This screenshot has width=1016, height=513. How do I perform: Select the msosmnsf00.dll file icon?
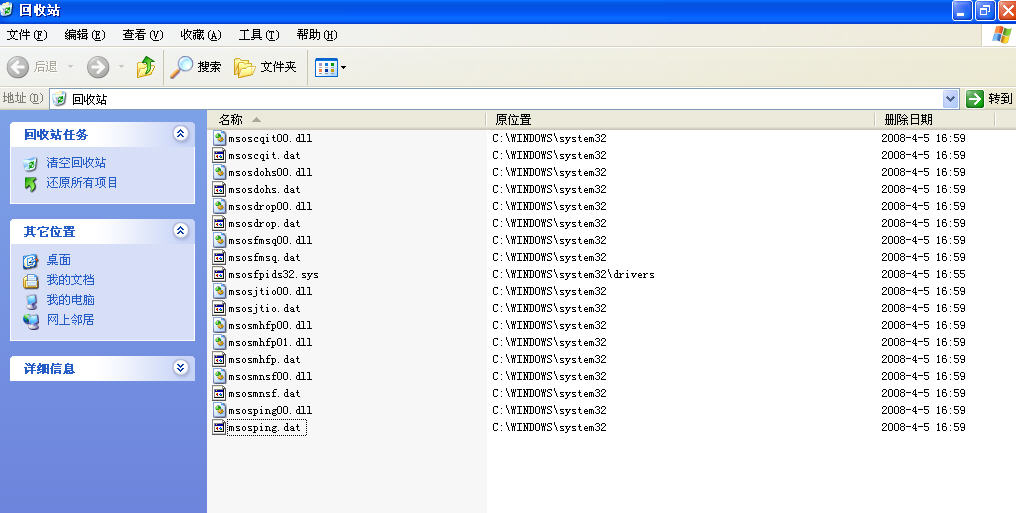(x=219, y=376)
